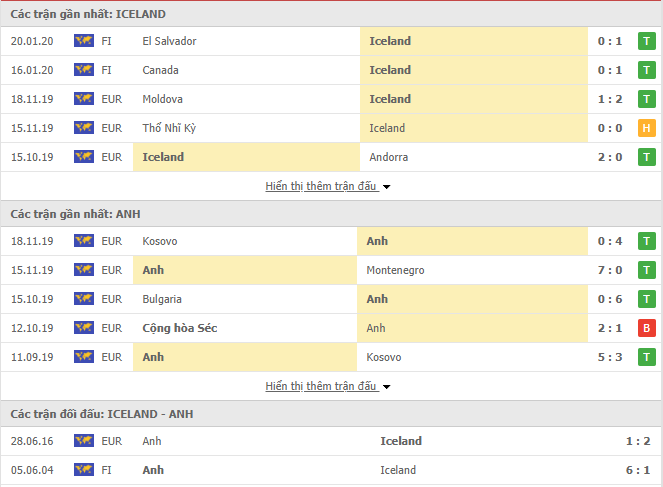Click the red B badge for Cộng hòa Séc match

647,328
